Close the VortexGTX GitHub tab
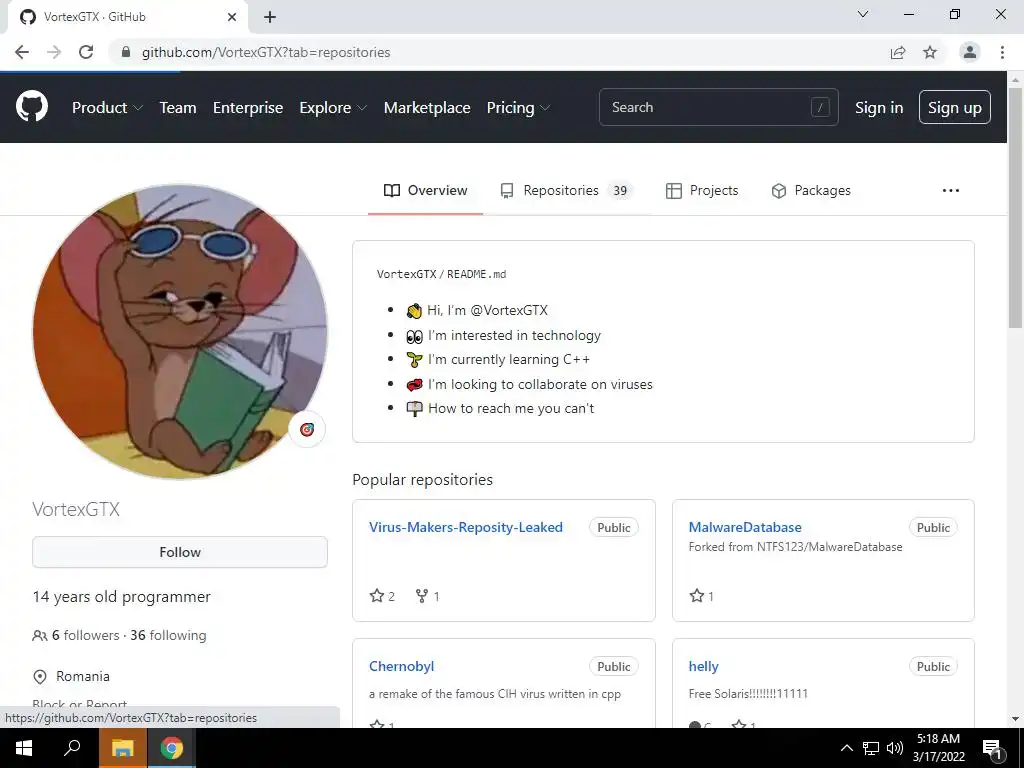The image size is (1024, 768). point(232,17)
